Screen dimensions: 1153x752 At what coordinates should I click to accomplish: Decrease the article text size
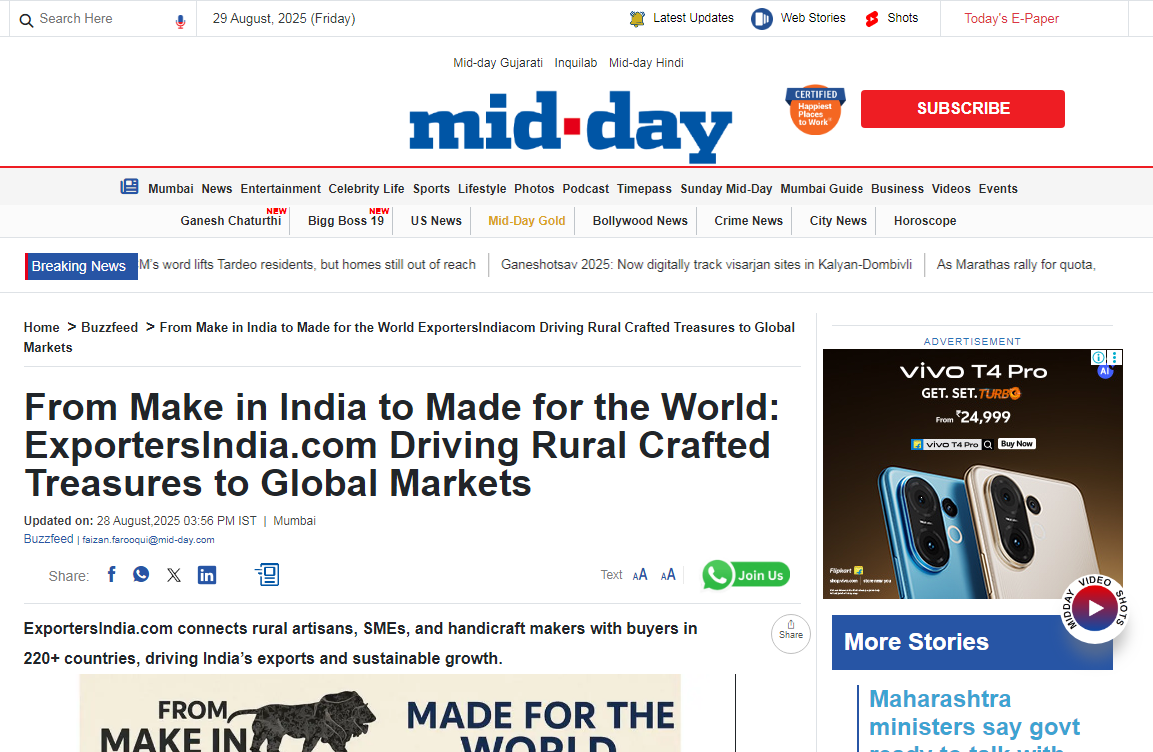point(668,575)
